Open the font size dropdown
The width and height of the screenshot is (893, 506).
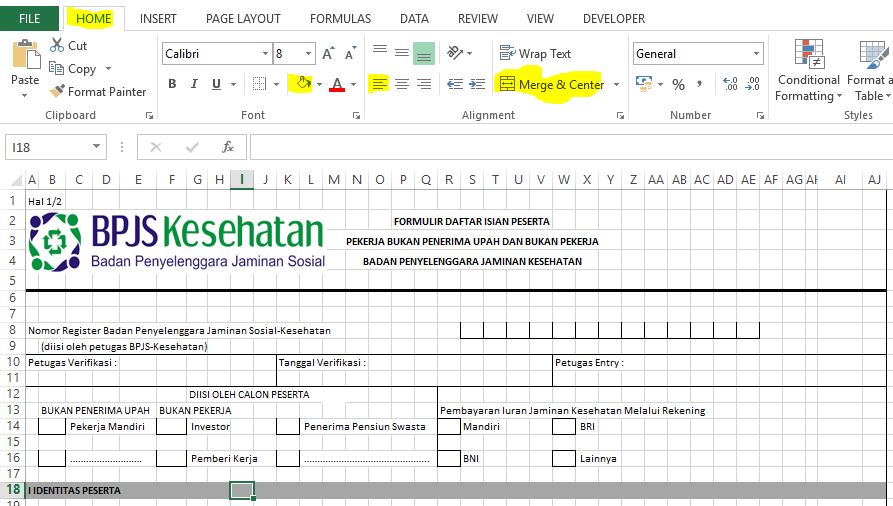pyautogui.click(x=308, y=54)
